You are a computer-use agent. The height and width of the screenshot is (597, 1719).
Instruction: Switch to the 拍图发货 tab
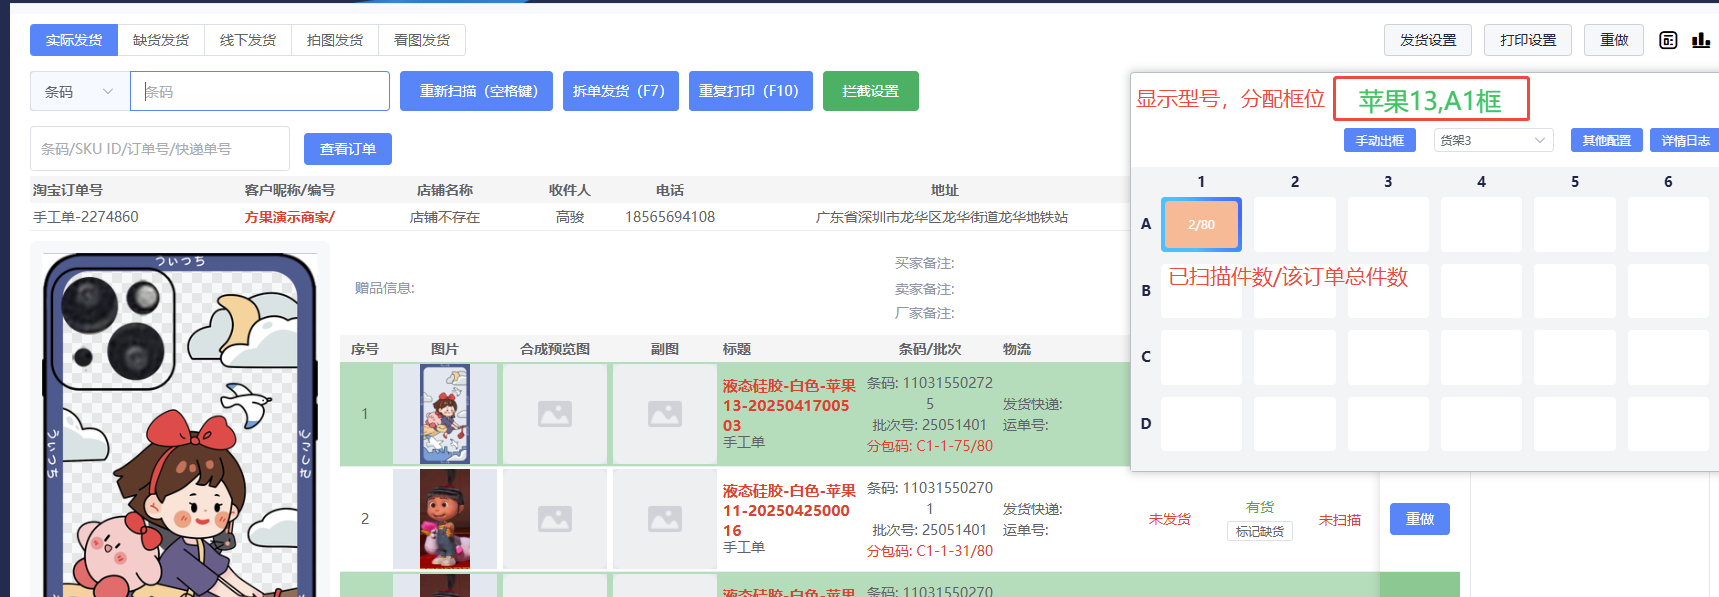click(335, 40)
